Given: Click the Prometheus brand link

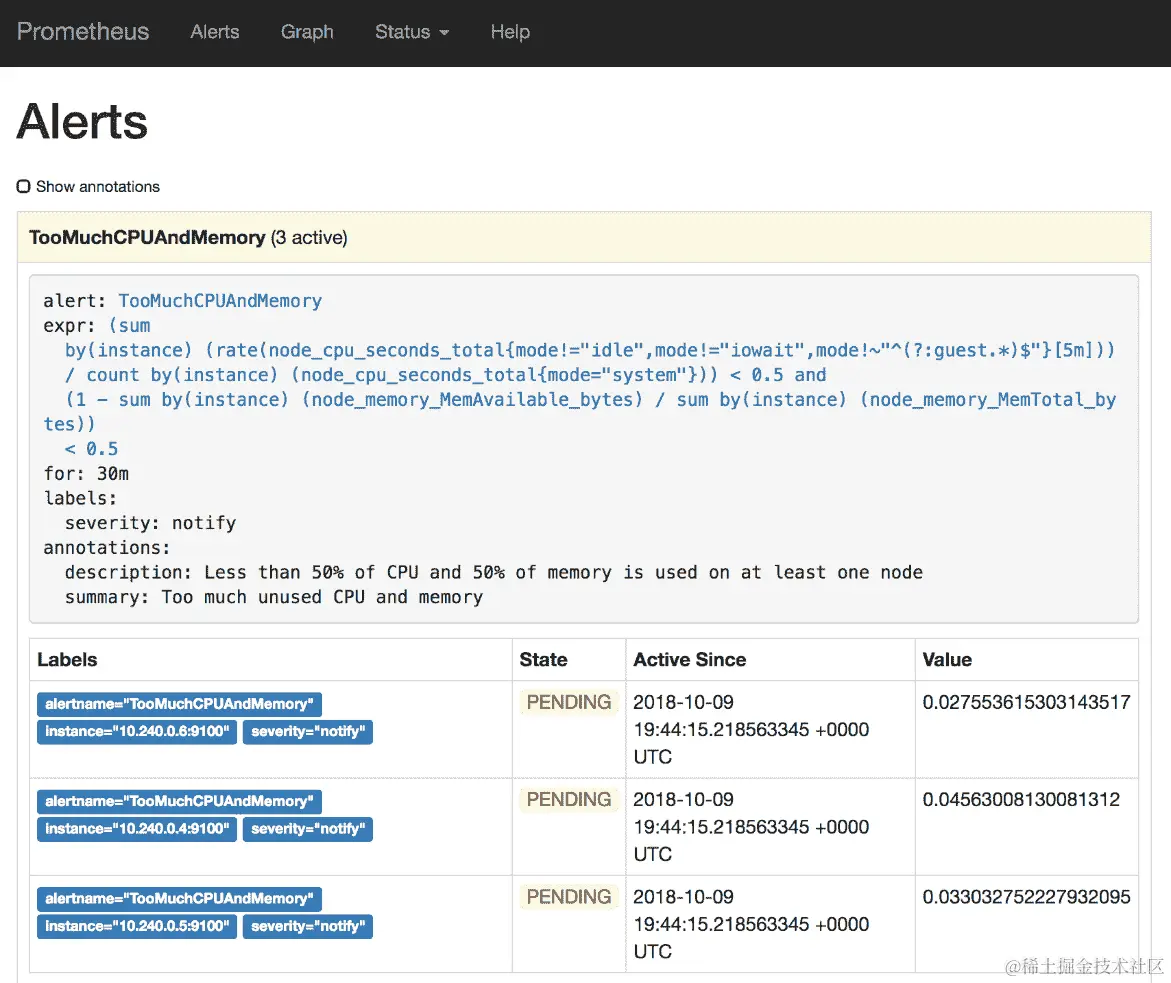Looking at the screenshot, I should (83, 32).
